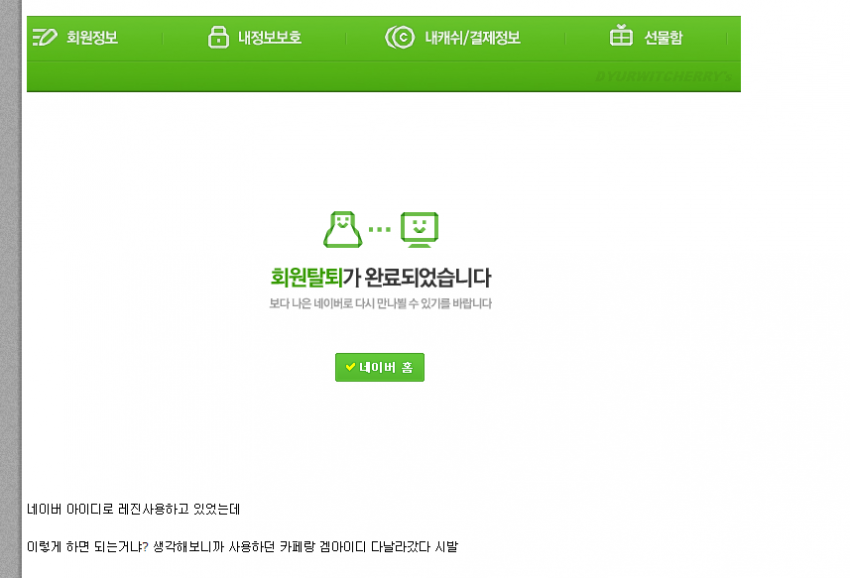
Task: Click the 네이버 홈 button
Action: pos(379,368)
